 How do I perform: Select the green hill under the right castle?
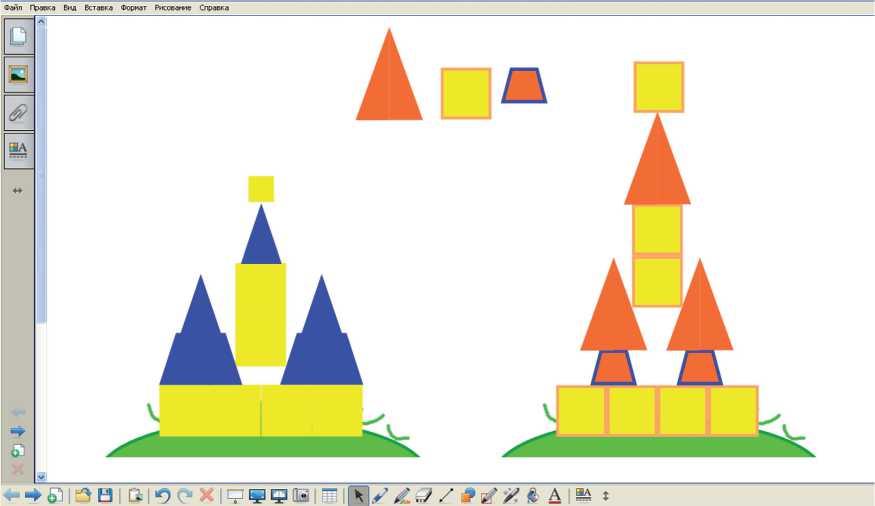(658, 446)
